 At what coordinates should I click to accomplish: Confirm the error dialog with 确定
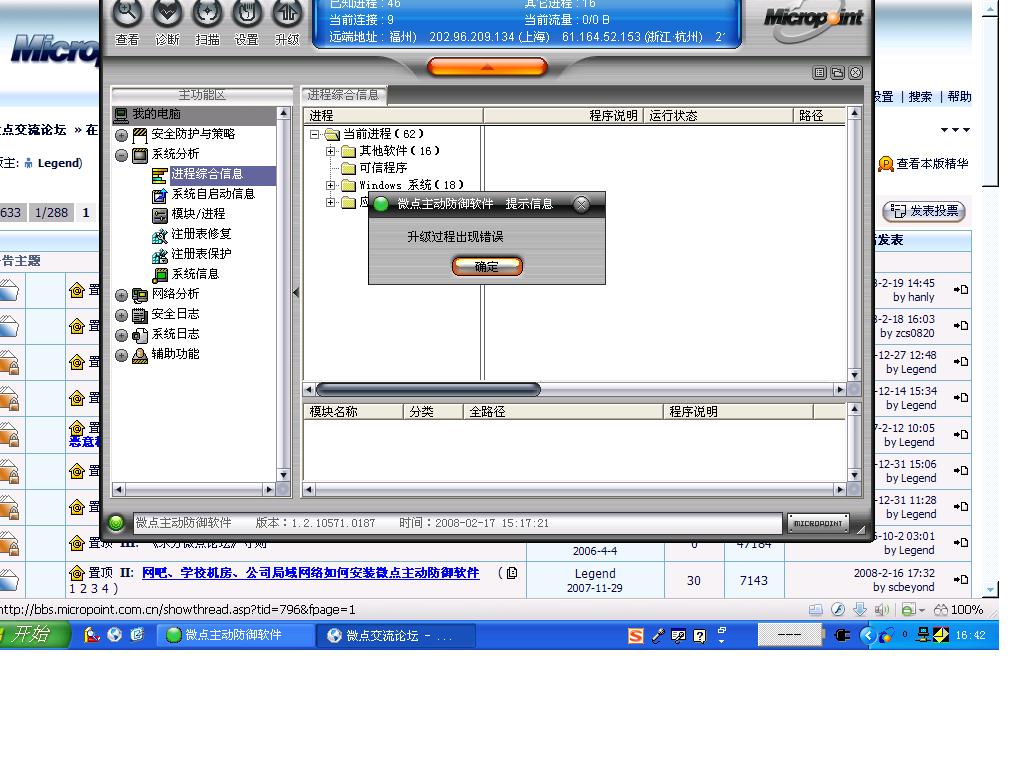(487, 266)
